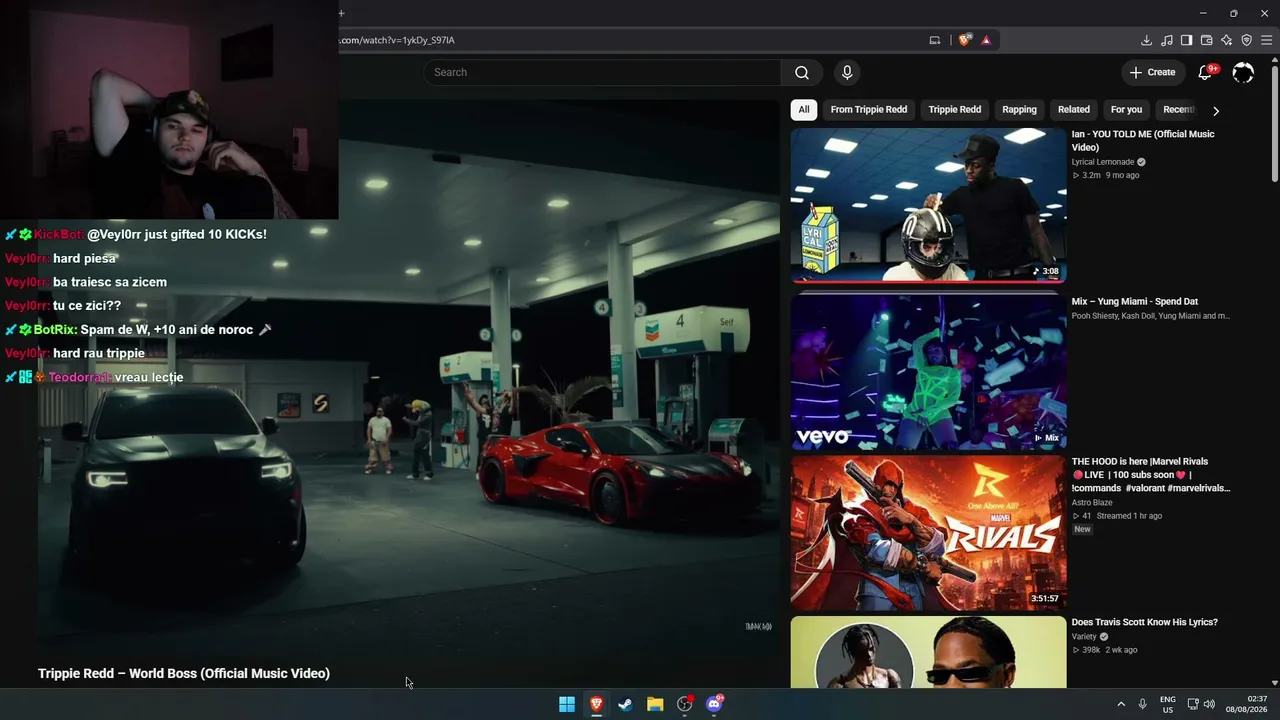Viewport: 1280px width, 720px height.
Task: Select the Related filter chip
Action: (x=1074, y=109)
